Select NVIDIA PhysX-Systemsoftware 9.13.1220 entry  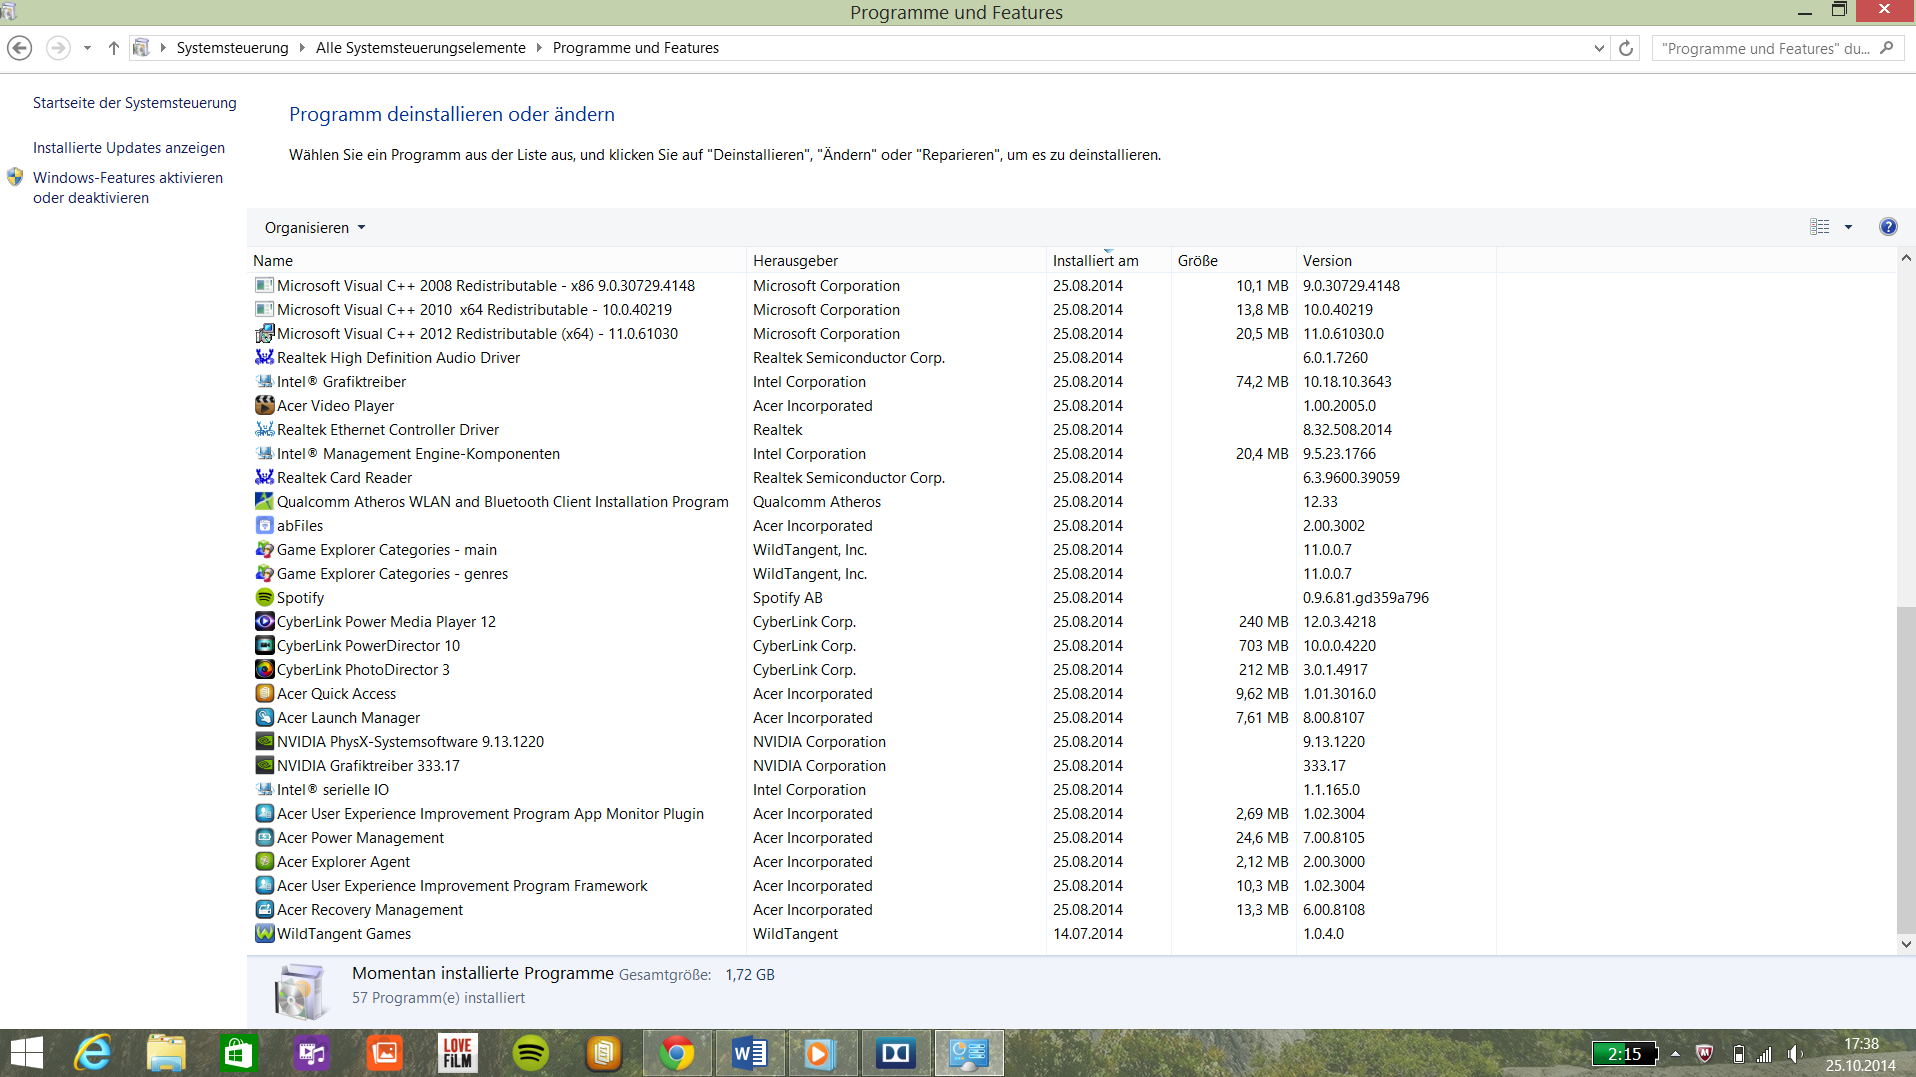point(410,741)
